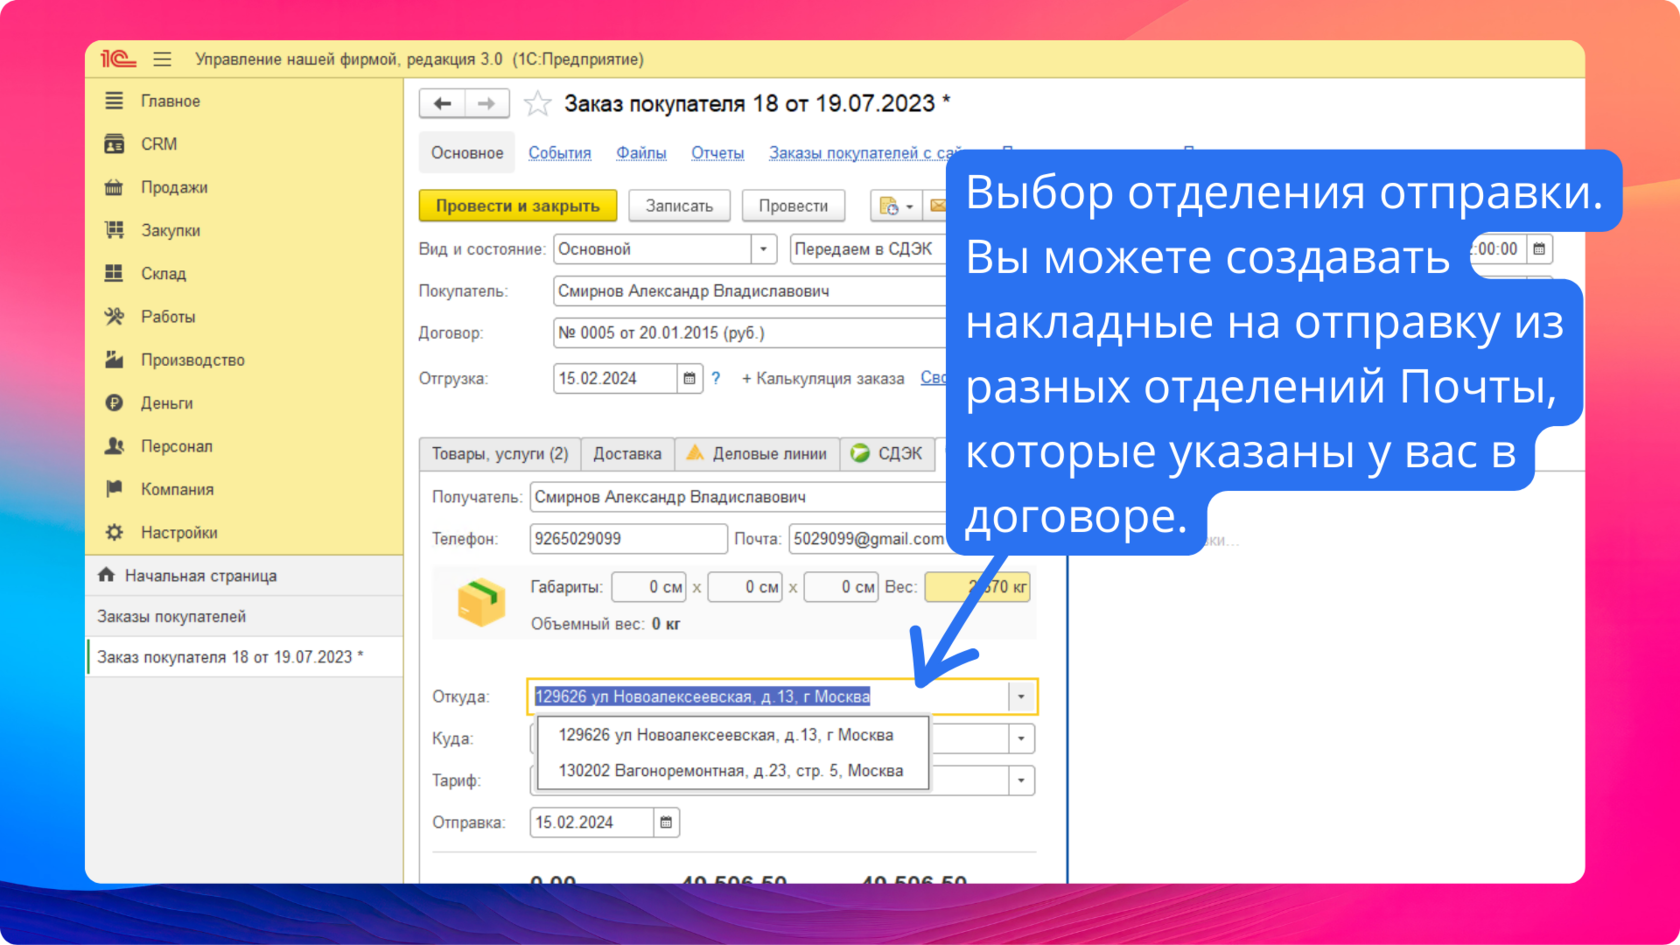Open the Склад section

click(163, 273)
